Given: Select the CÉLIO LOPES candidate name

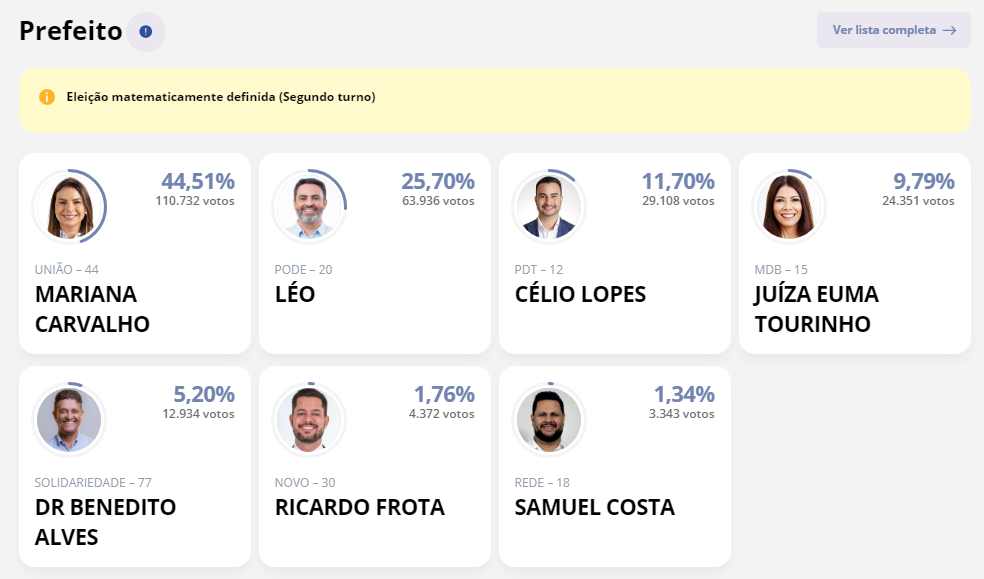Looking at the screenshot, I should tap(580, 294).
